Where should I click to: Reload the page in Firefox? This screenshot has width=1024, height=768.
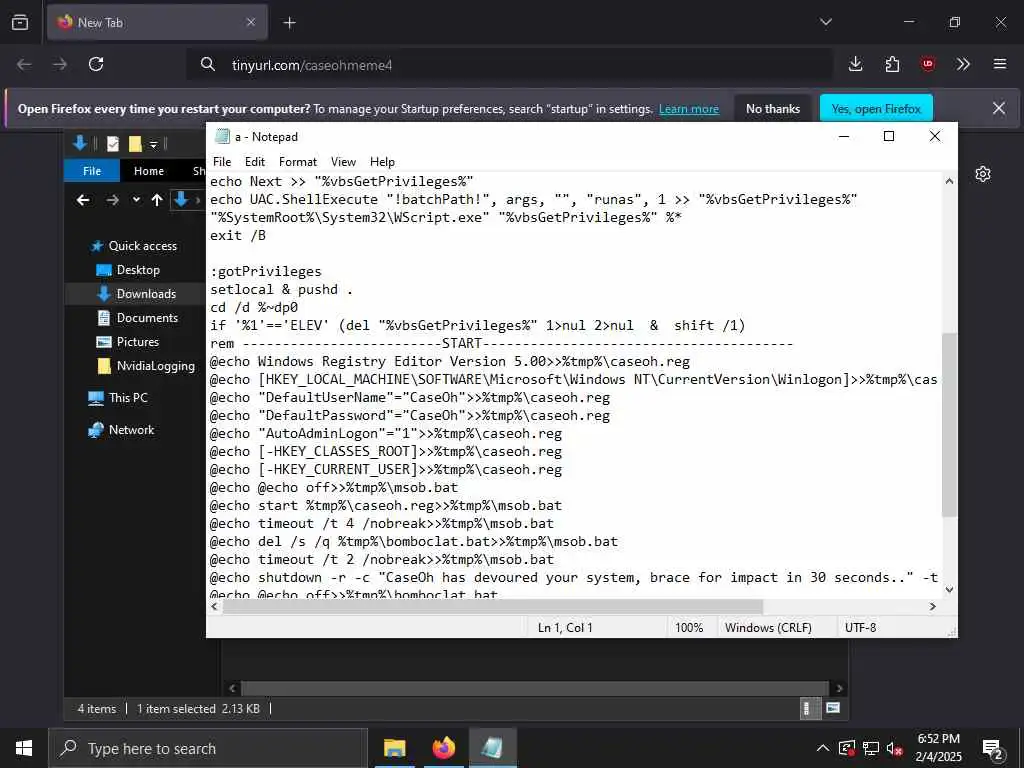tap(96, 64)
